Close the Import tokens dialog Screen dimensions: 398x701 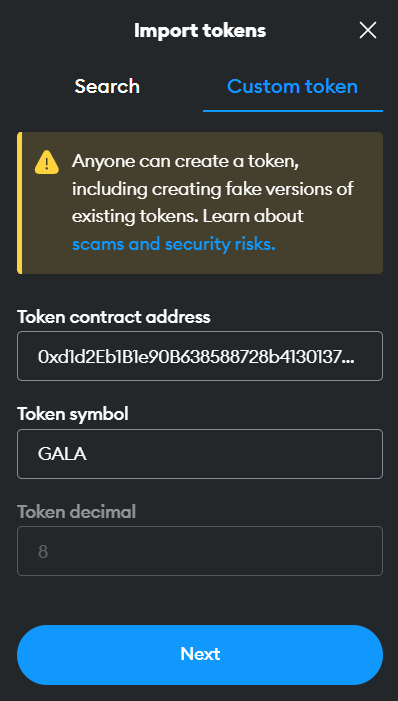tap(368, 30)
